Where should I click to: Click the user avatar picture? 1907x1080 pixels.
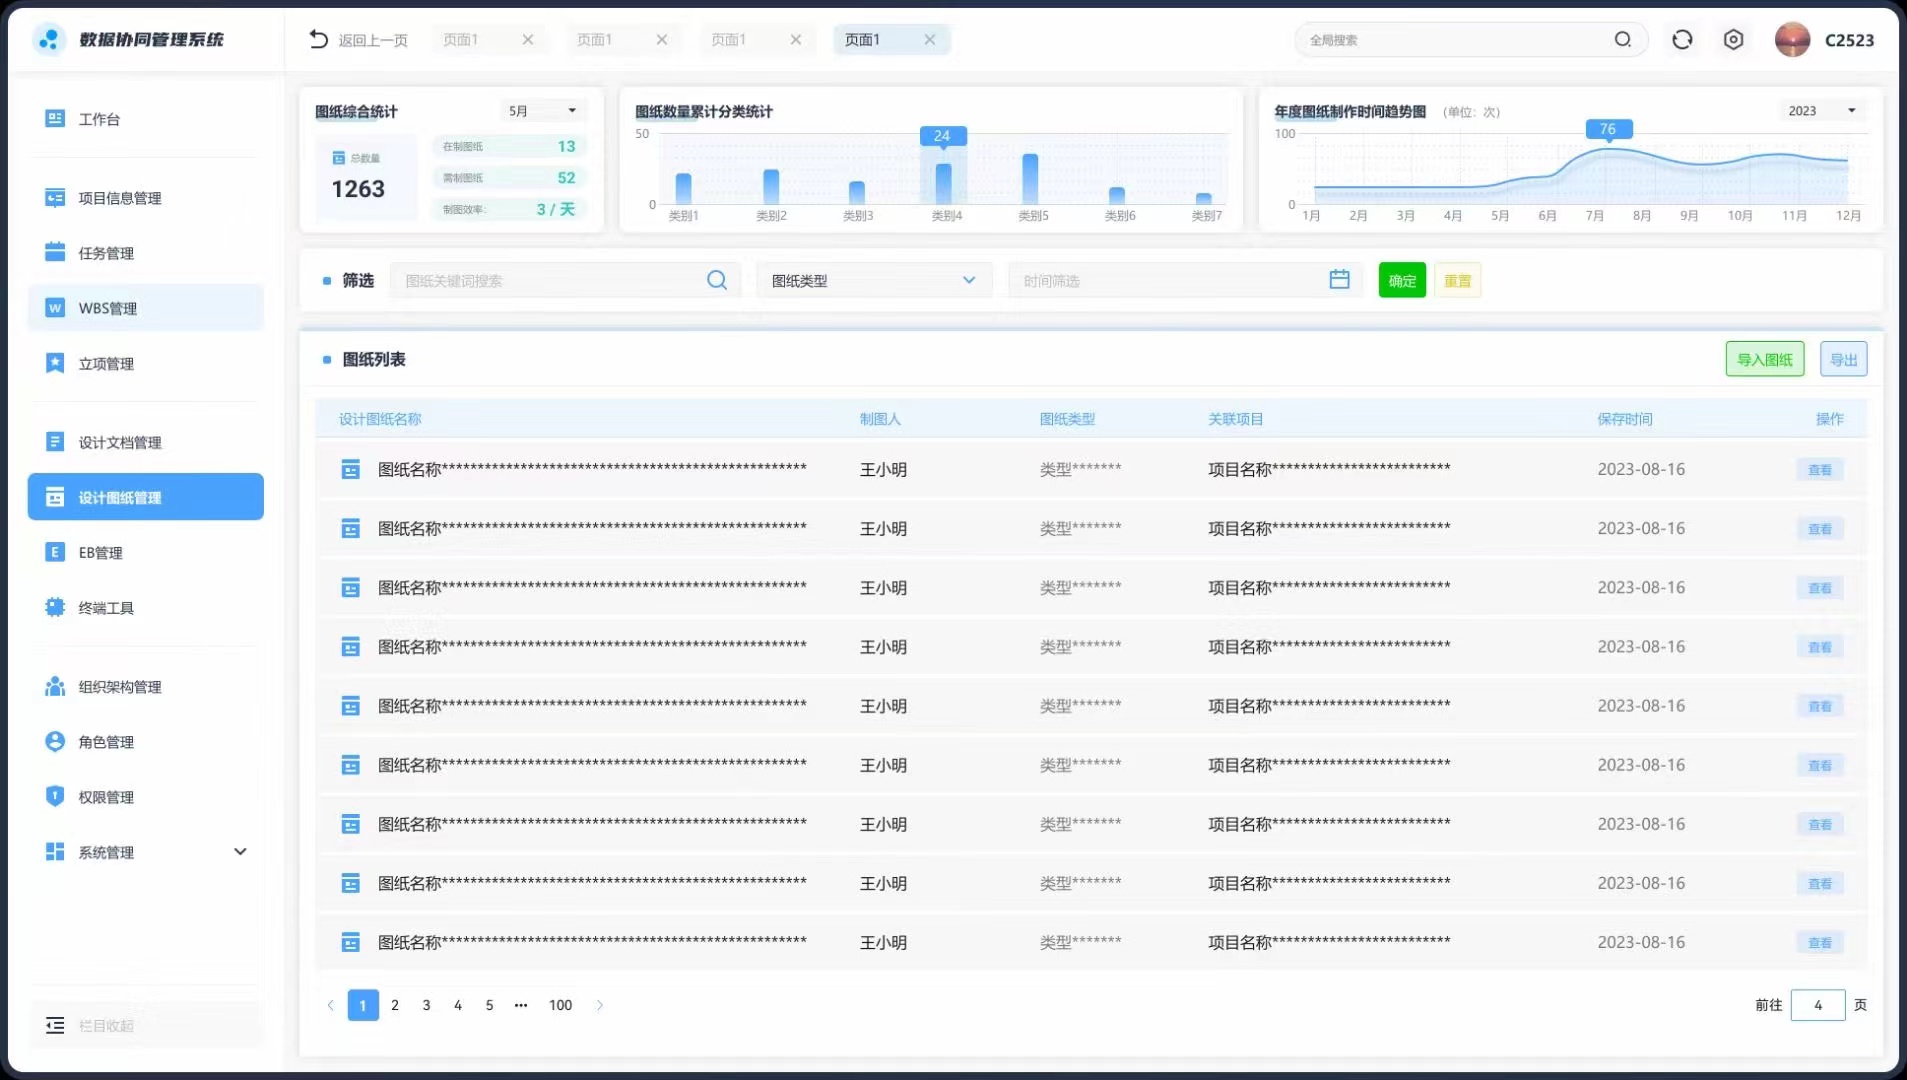[x=1792, y=39]
